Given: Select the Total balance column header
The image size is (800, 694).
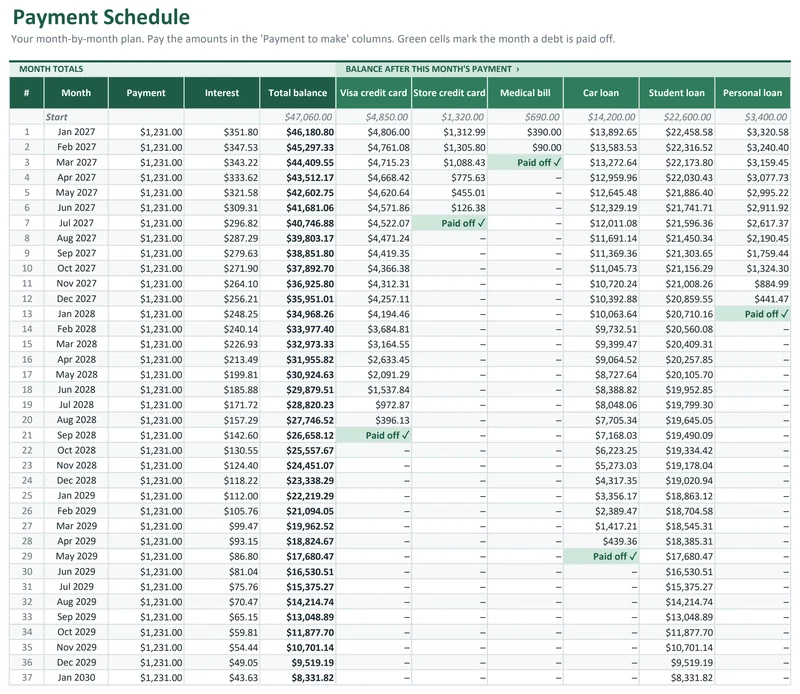Looking at the screenshot, I should click(297, 93).
